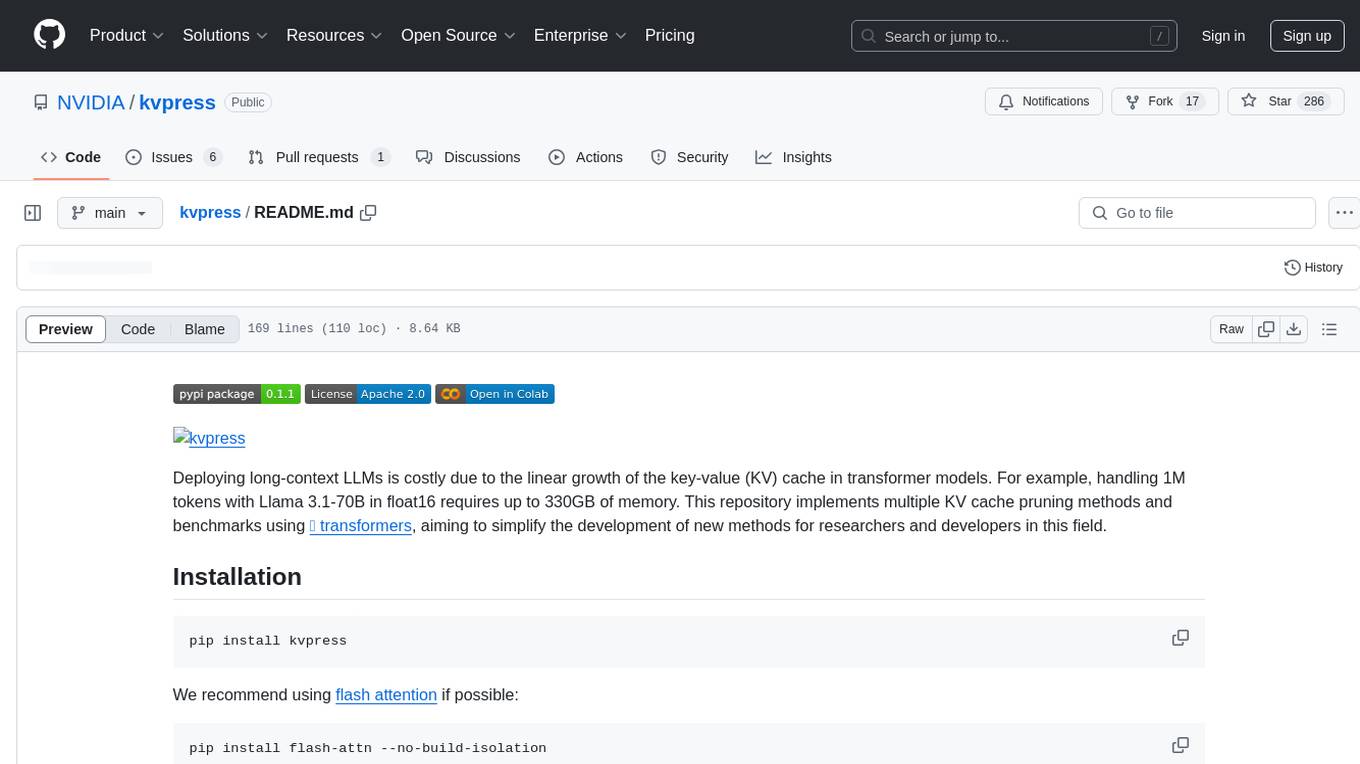Open the Security tab
The height and width of the screenshot is (764, 1360).
tap(690, 157)
